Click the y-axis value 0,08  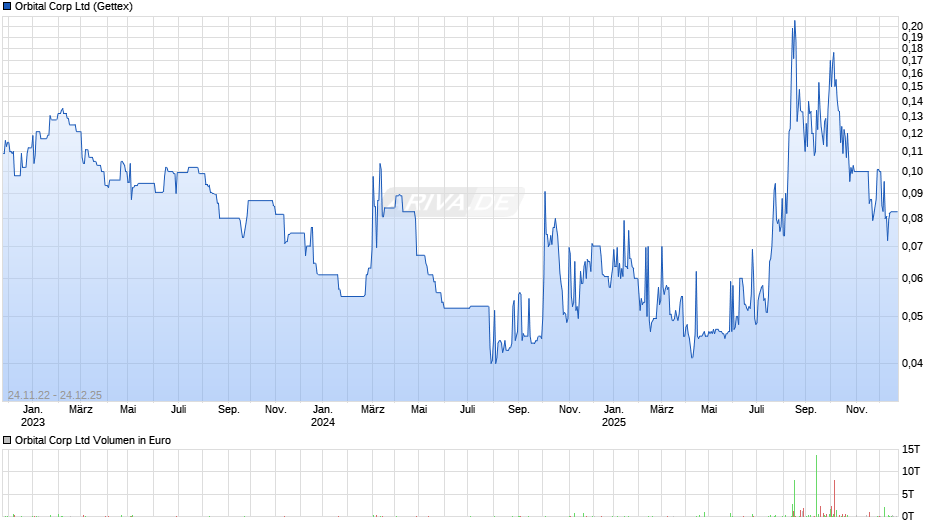click(912, 218)
